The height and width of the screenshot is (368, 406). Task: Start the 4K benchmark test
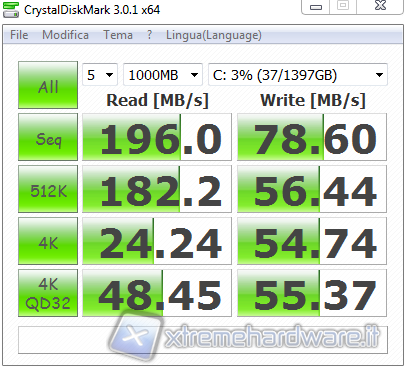click(48, 241)
